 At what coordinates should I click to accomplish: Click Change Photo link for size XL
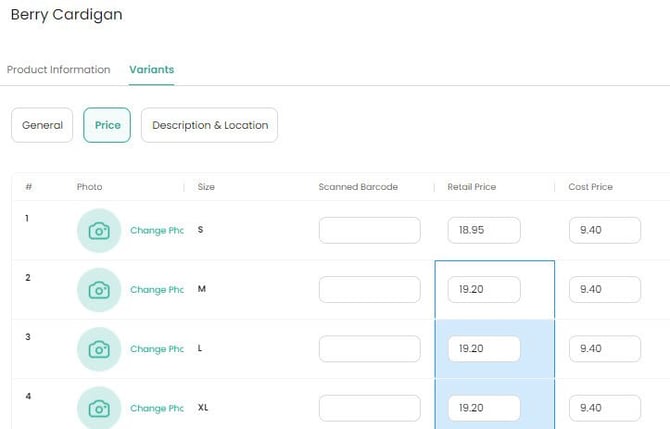(x=157, y=408)
